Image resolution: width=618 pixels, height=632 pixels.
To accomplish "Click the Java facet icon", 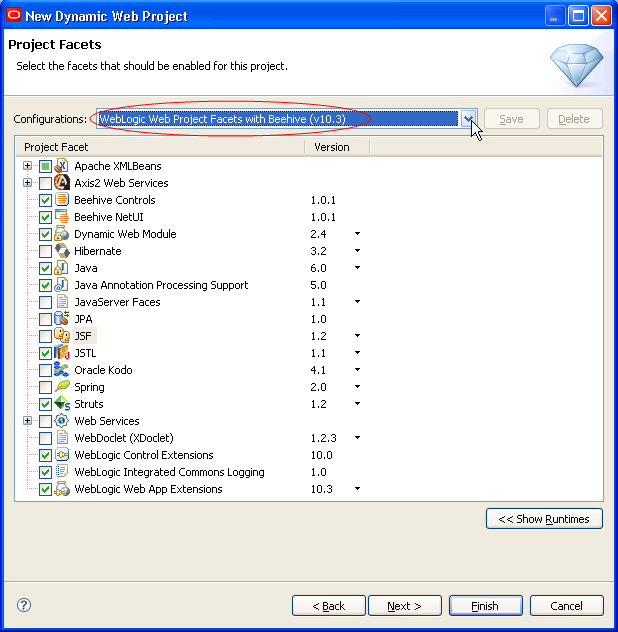I will (61, 268).
